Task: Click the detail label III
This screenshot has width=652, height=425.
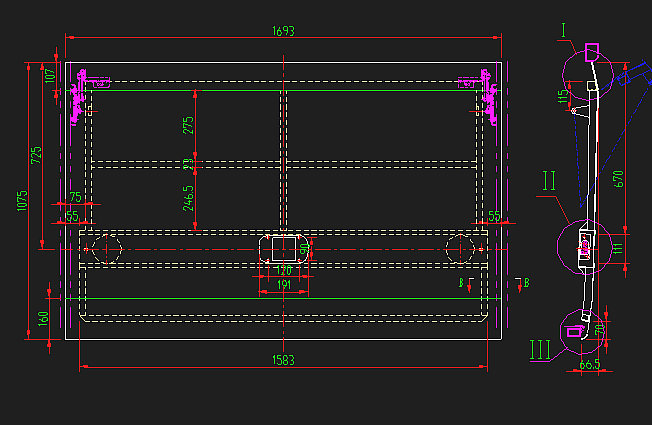Action: [x=540, y=350]
